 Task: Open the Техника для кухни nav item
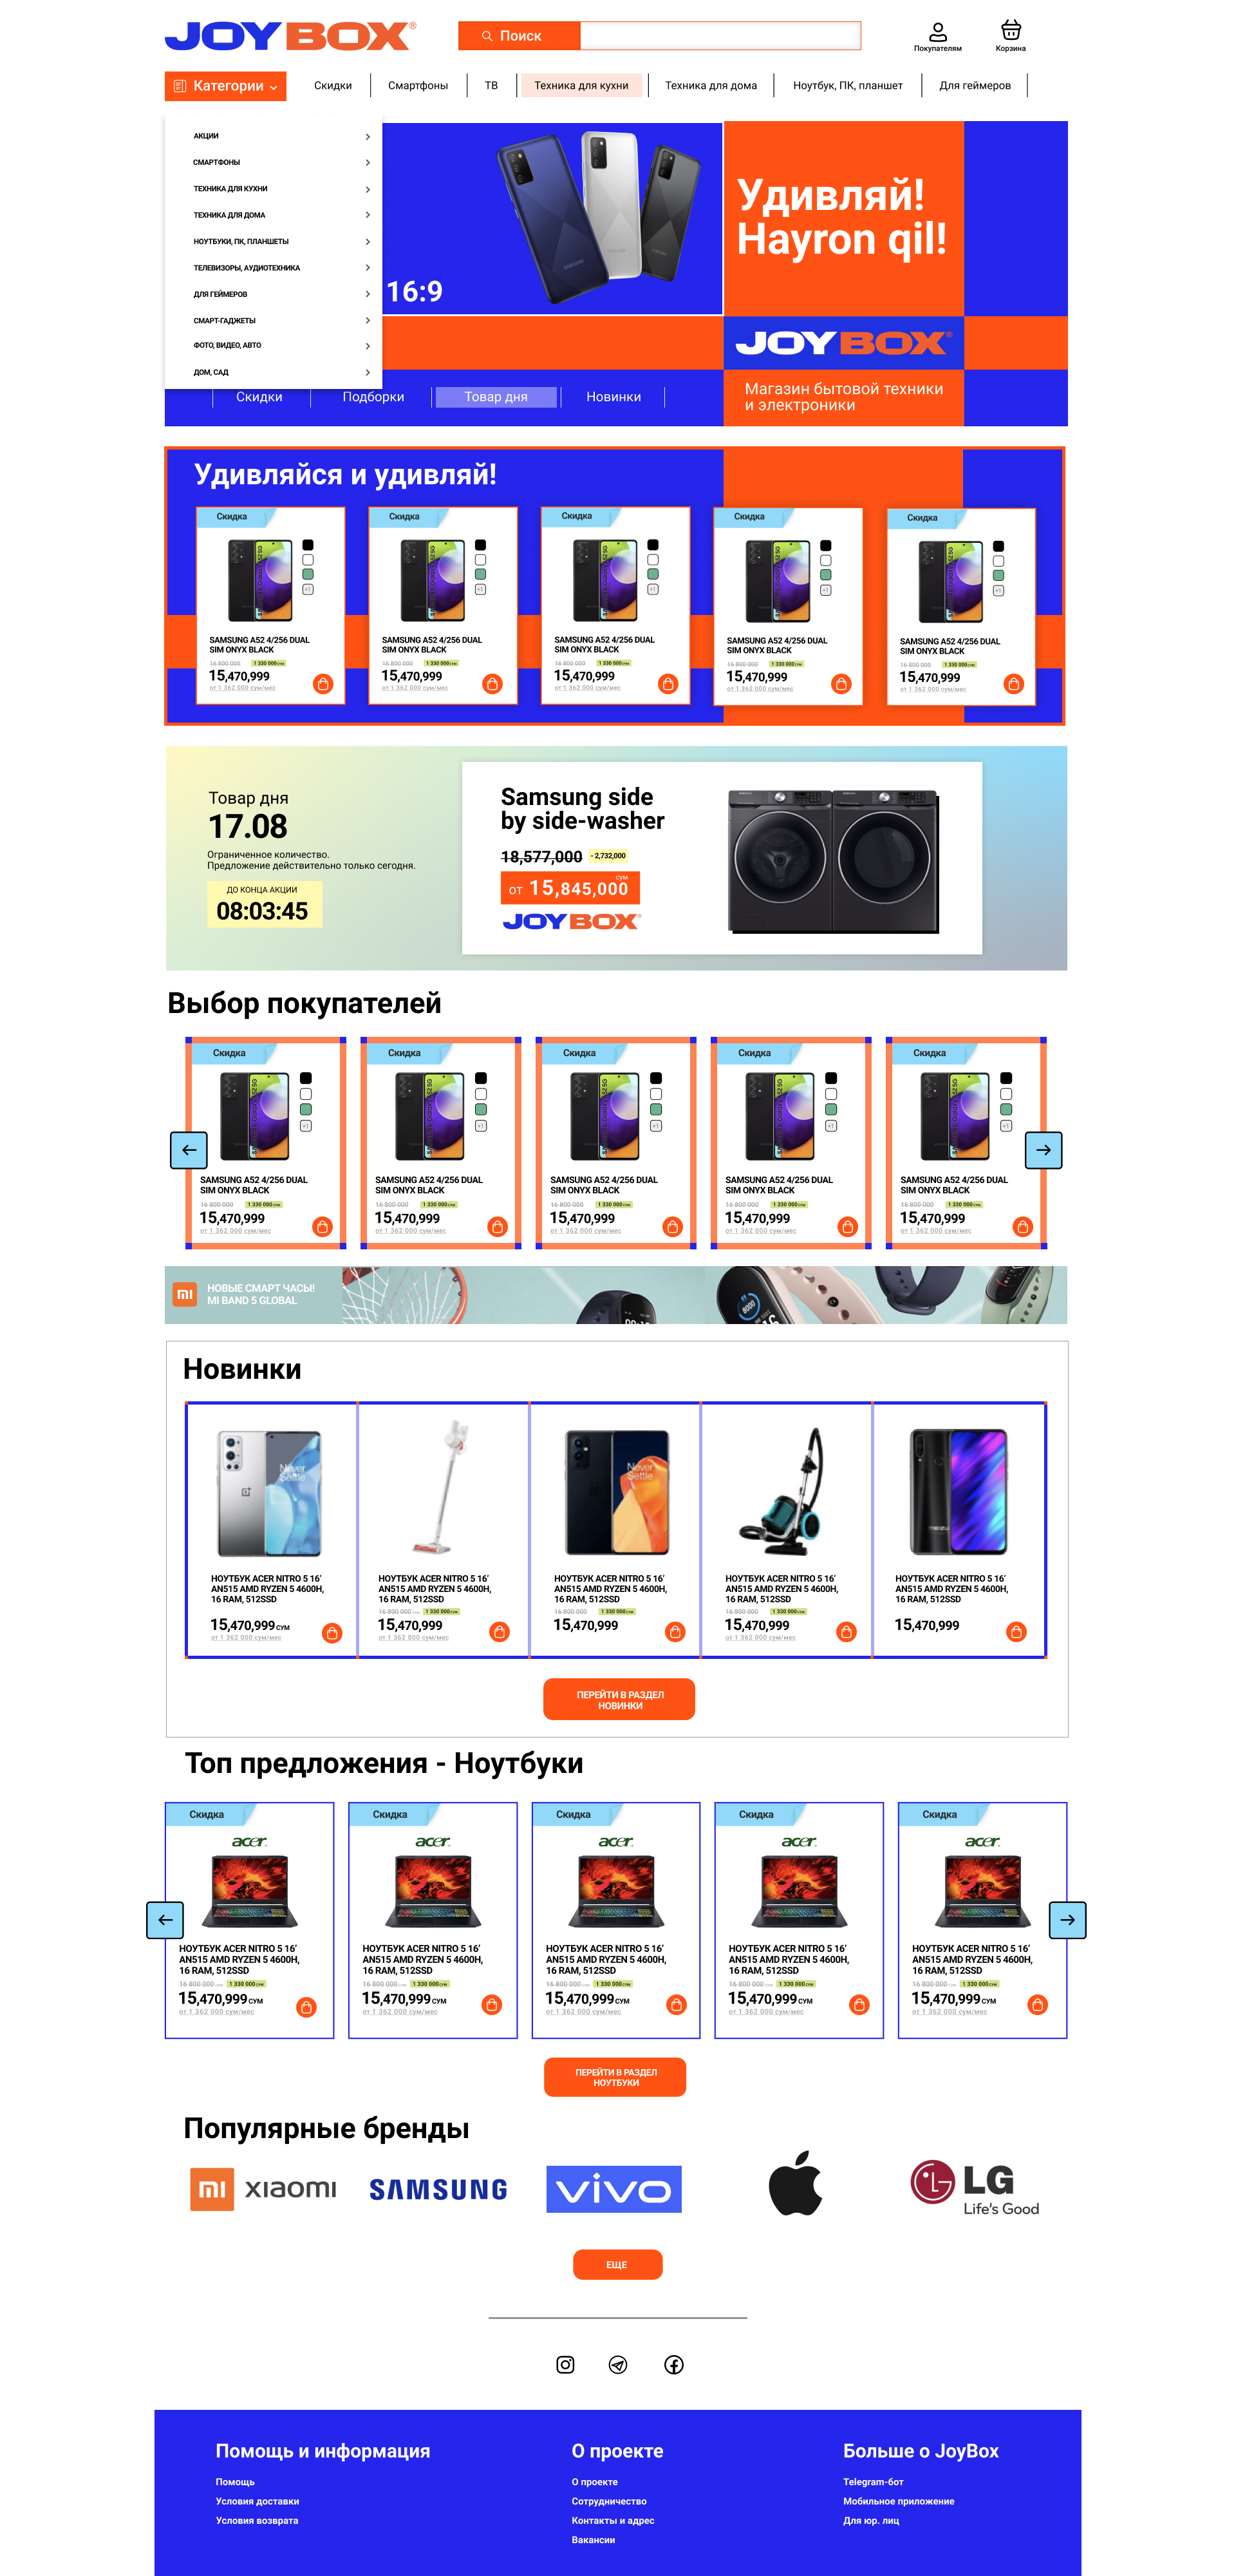coord(581,86)
